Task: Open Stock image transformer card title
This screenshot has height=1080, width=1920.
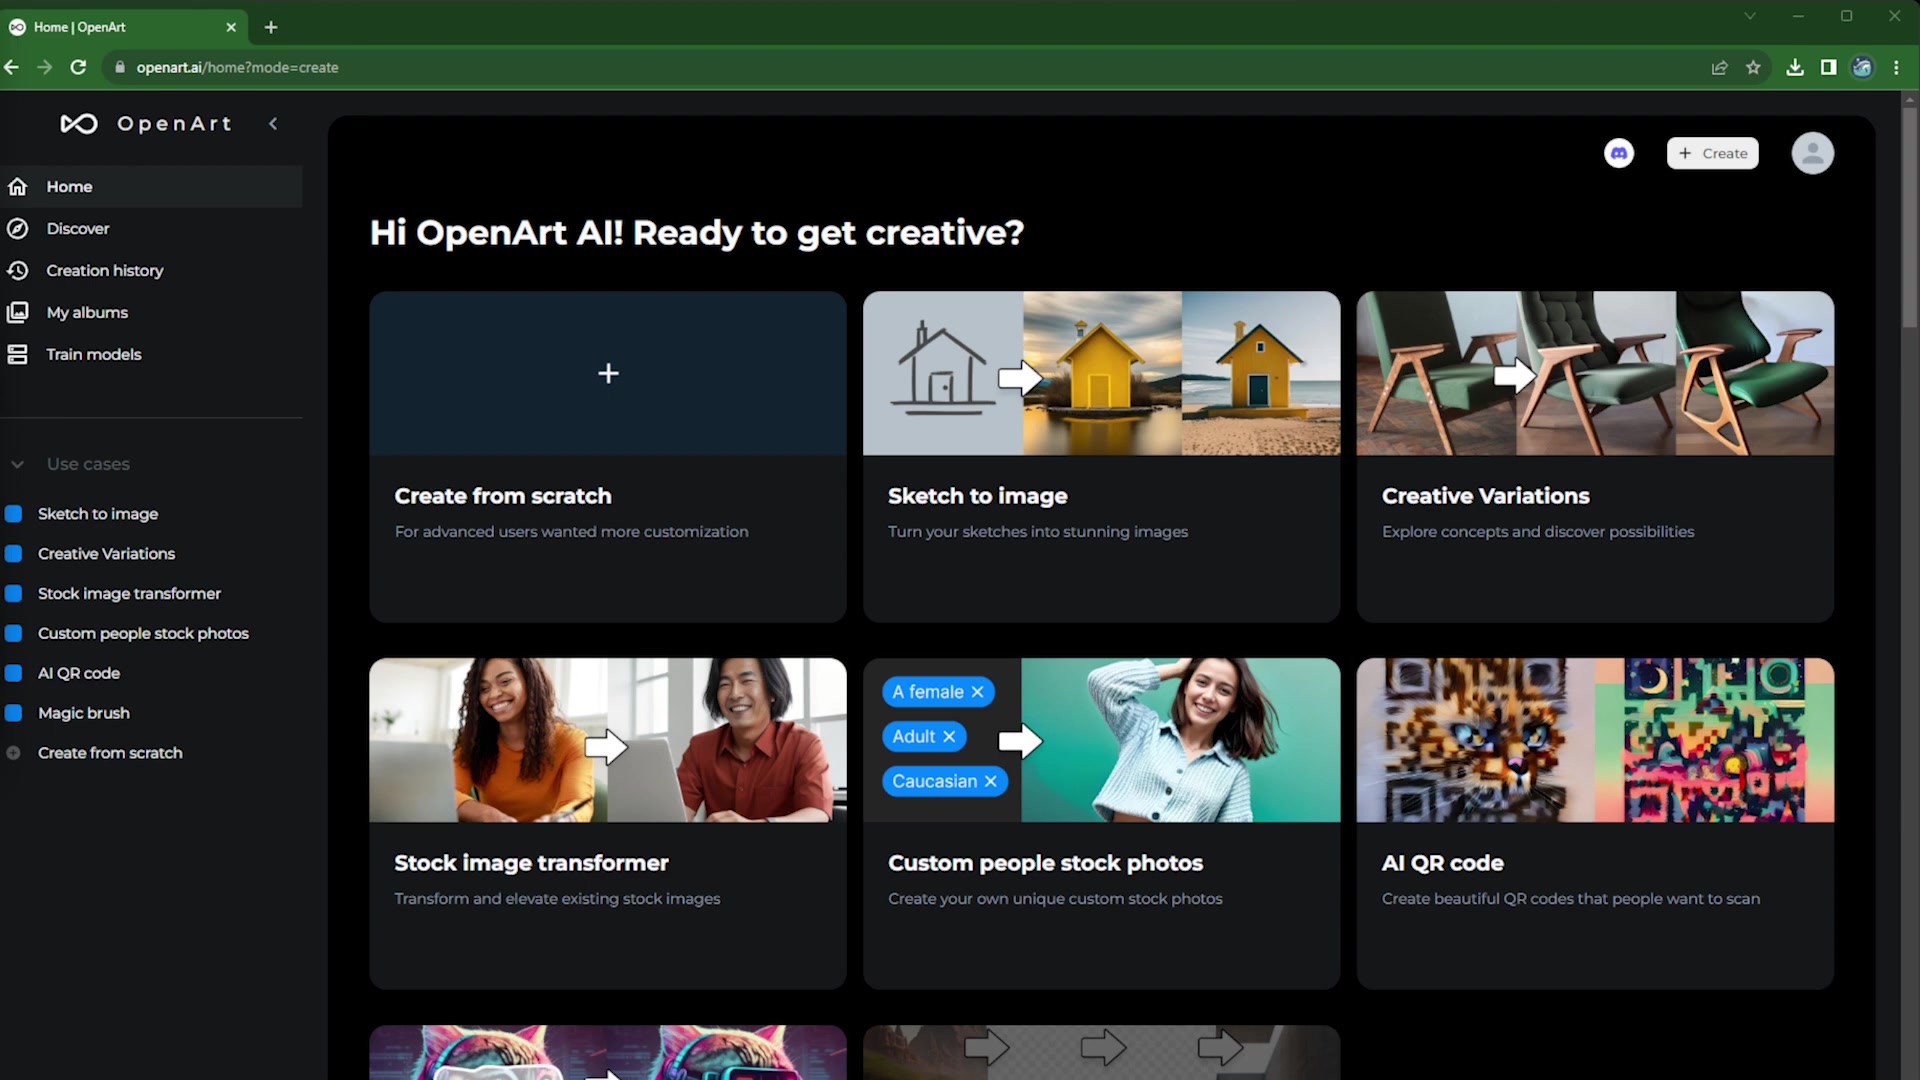Action: click(x=531, y=863)
